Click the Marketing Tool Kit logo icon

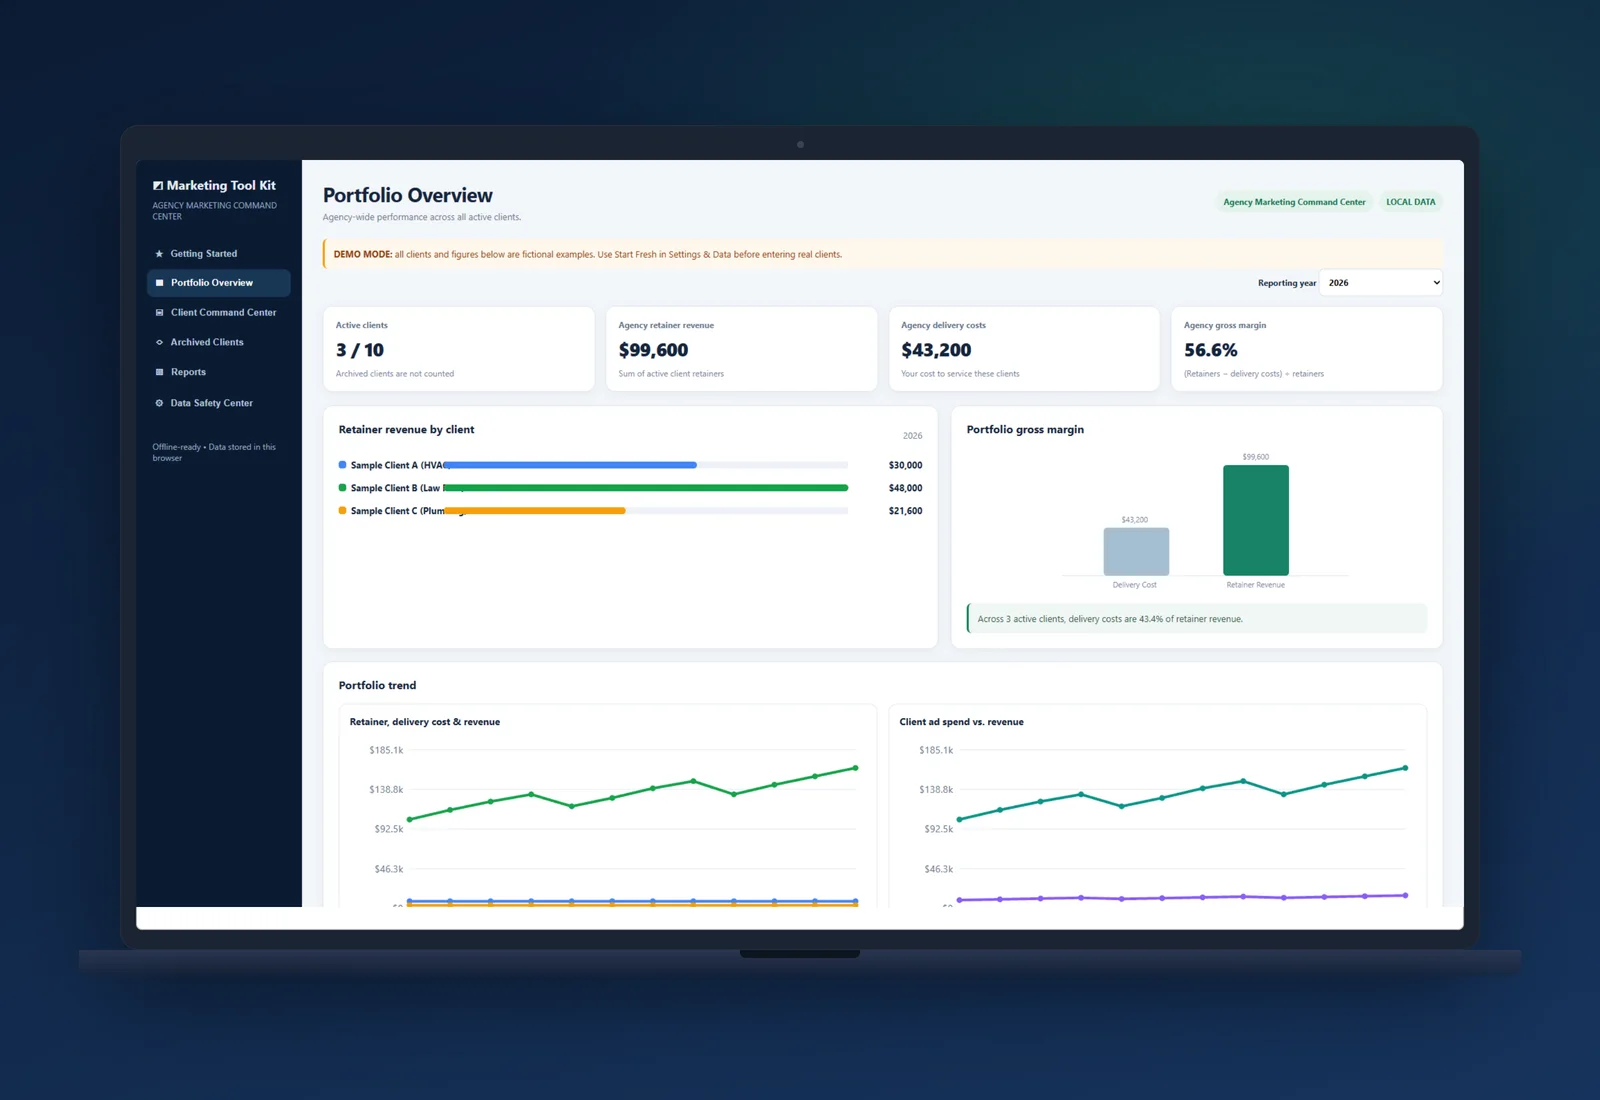158,186
